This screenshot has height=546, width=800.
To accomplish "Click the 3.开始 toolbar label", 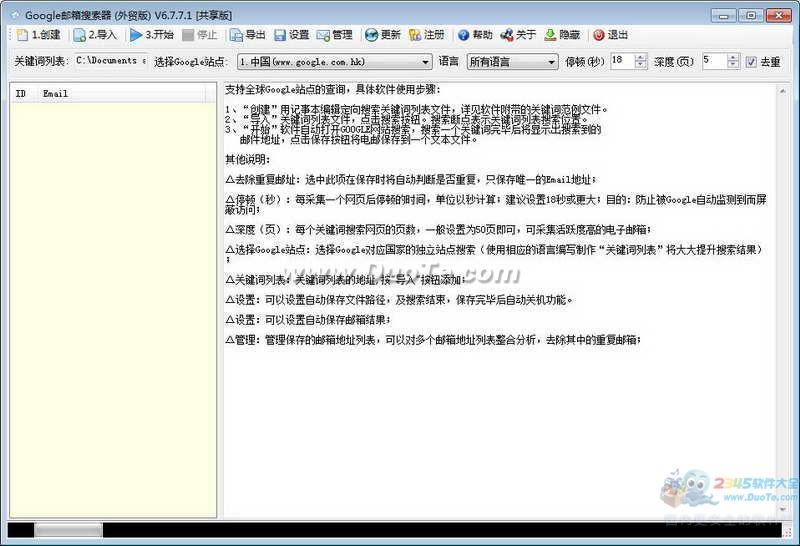I will tap(159, 35).
